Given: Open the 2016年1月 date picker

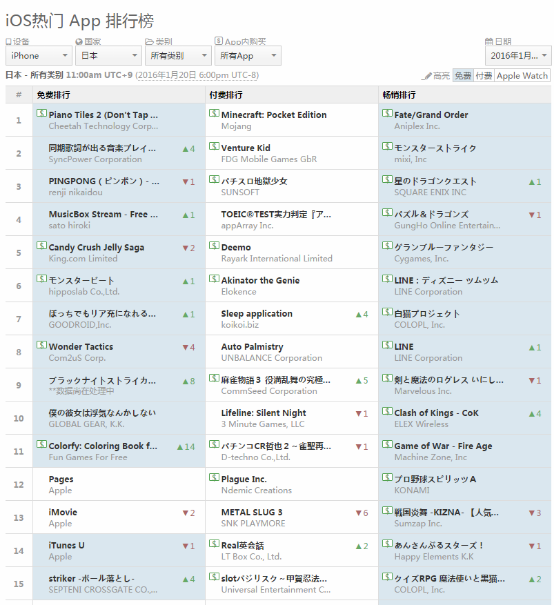Looking at the screenshot, I should pyautogui.click(x=518, y=56).
